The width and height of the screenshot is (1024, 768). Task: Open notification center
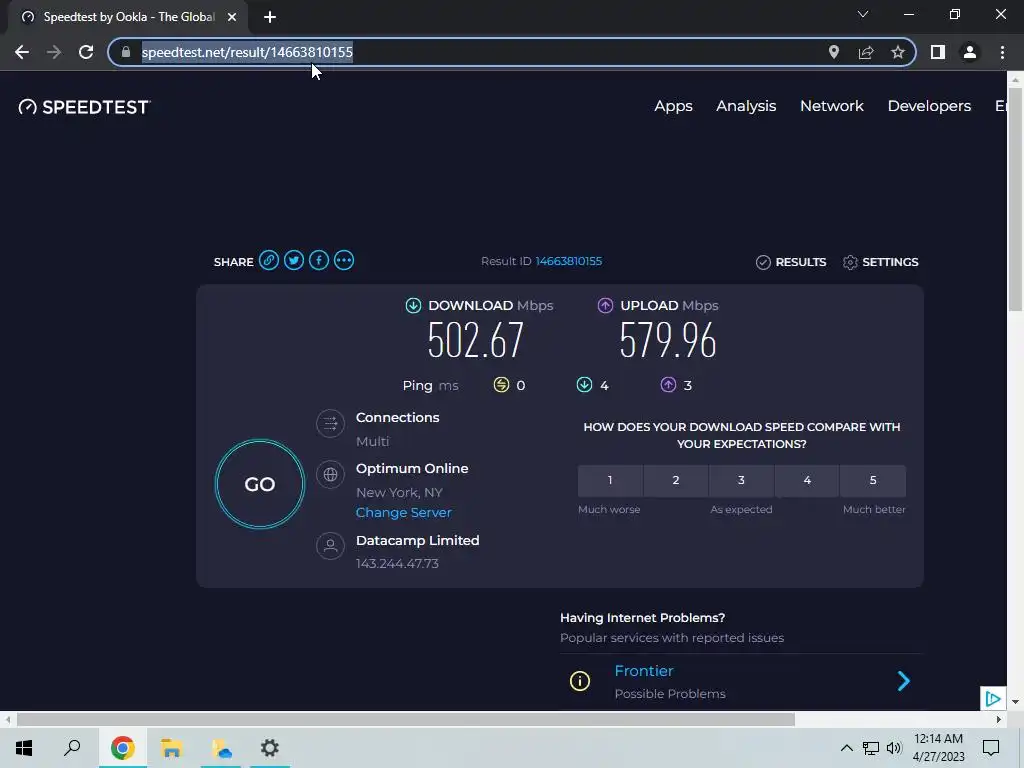click(x=991, y=748)
